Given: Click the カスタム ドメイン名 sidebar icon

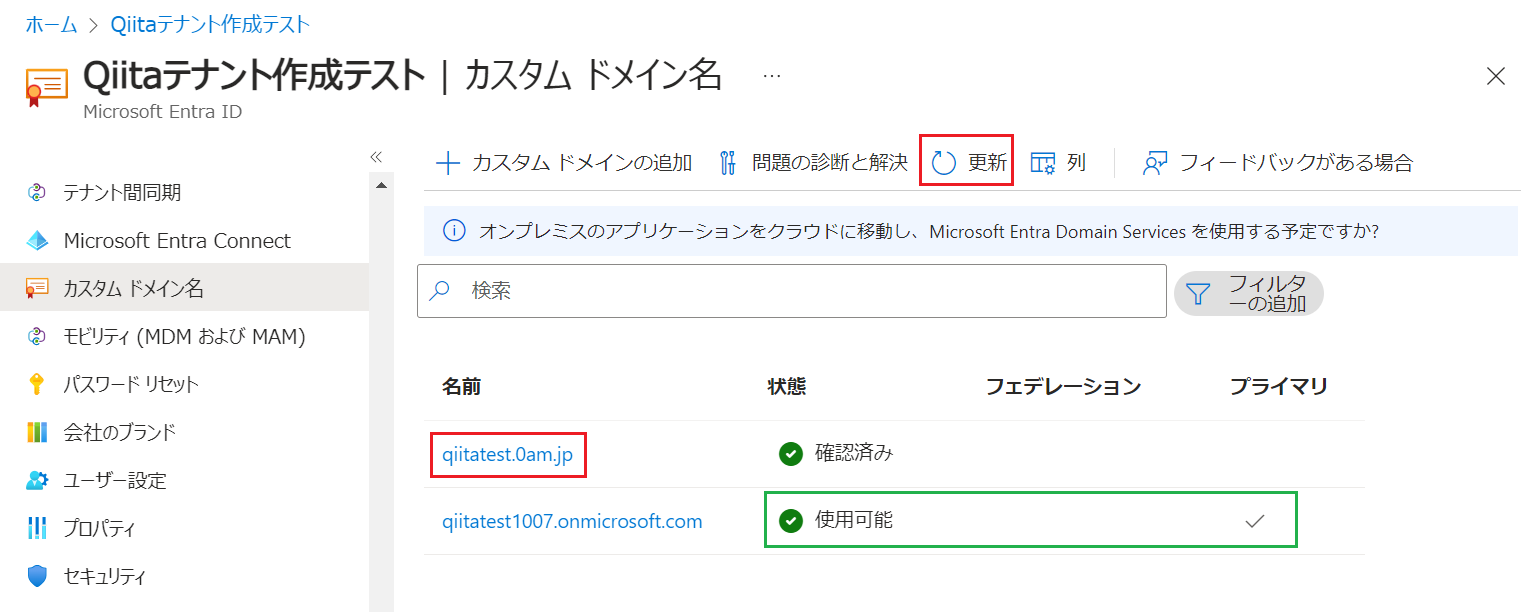Looking at the screenshot, I should click(x=37, y=289).
